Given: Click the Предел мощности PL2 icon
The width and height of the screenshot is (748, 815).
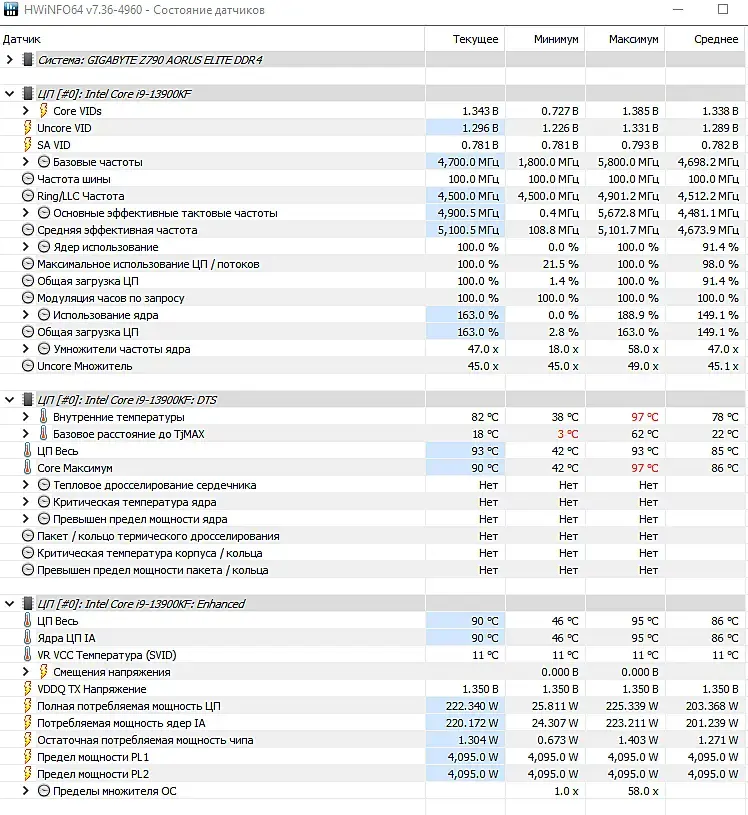Looking at the screenshot, I should coord(28,773).
